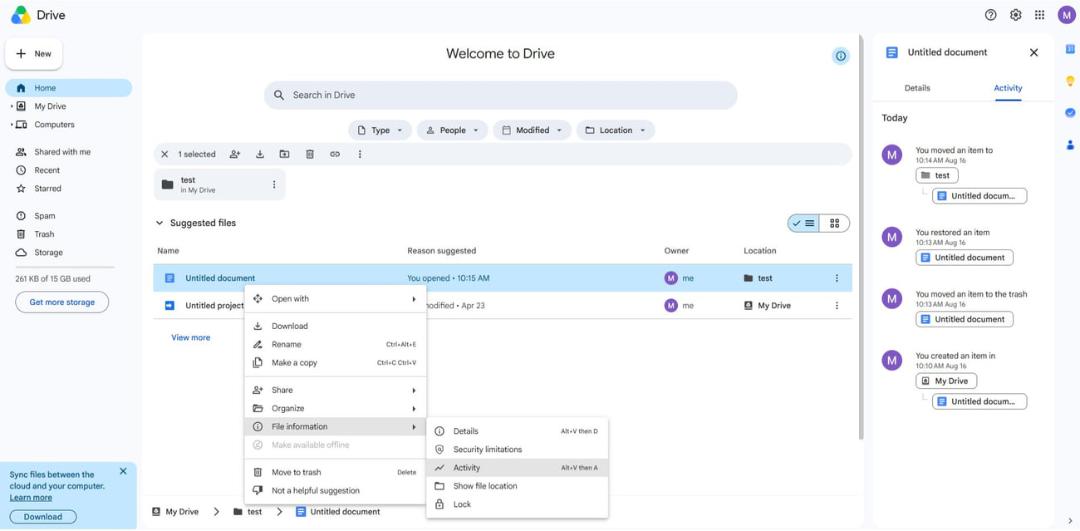Open the People filter dropdown
1080x531 pixels.
(453, 130)
